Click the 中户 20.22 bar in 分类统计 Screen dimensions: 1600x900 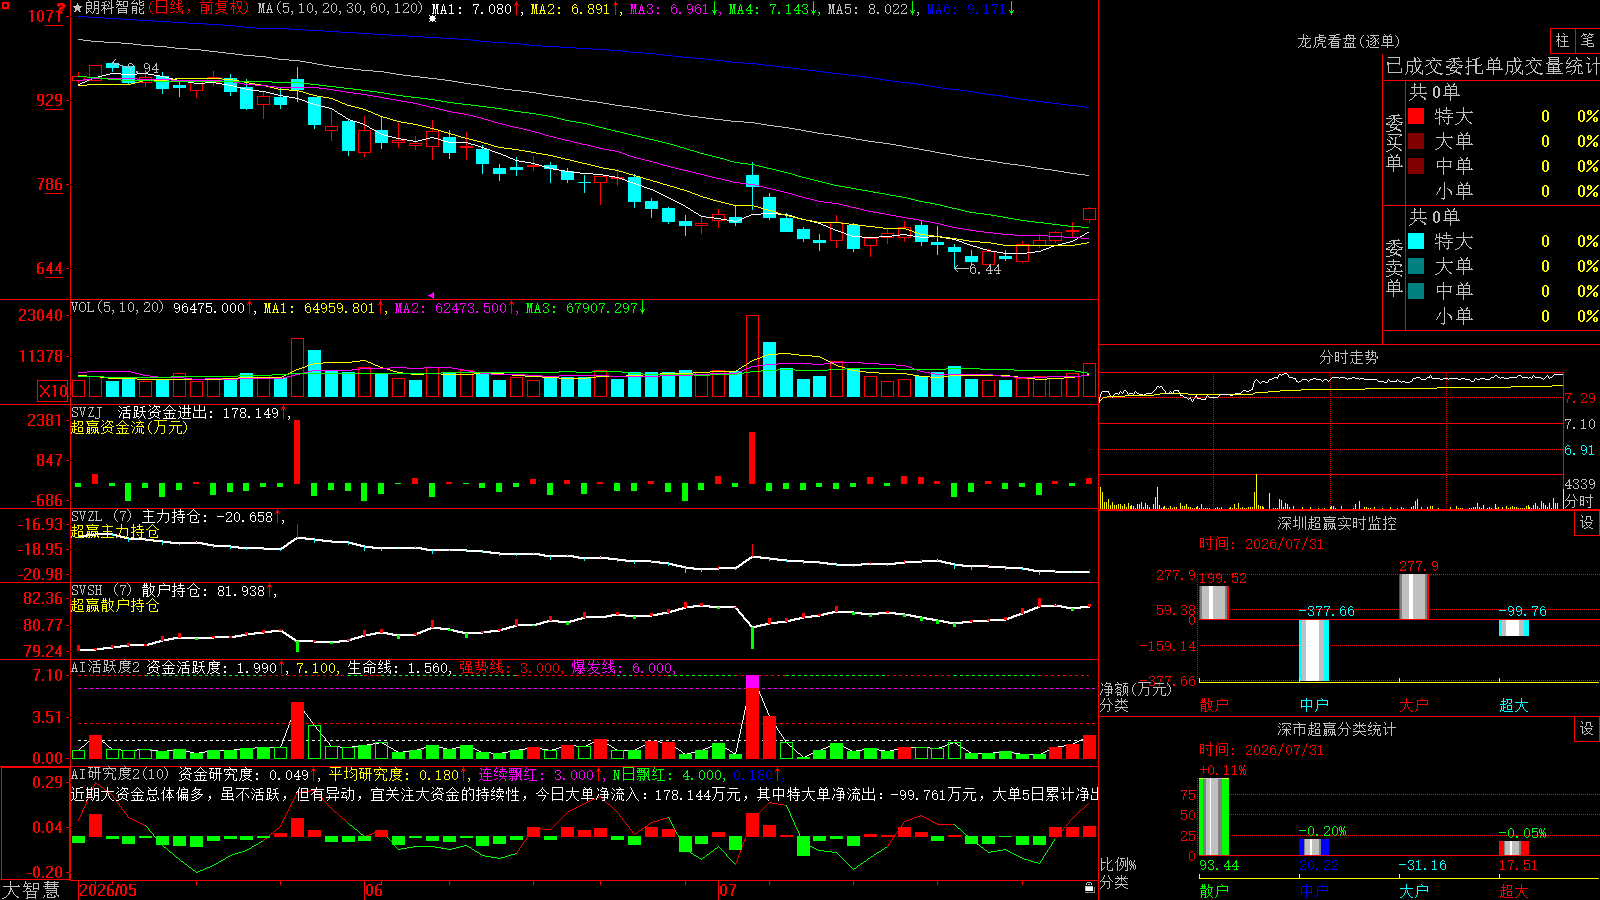(x=1314, y=847)
